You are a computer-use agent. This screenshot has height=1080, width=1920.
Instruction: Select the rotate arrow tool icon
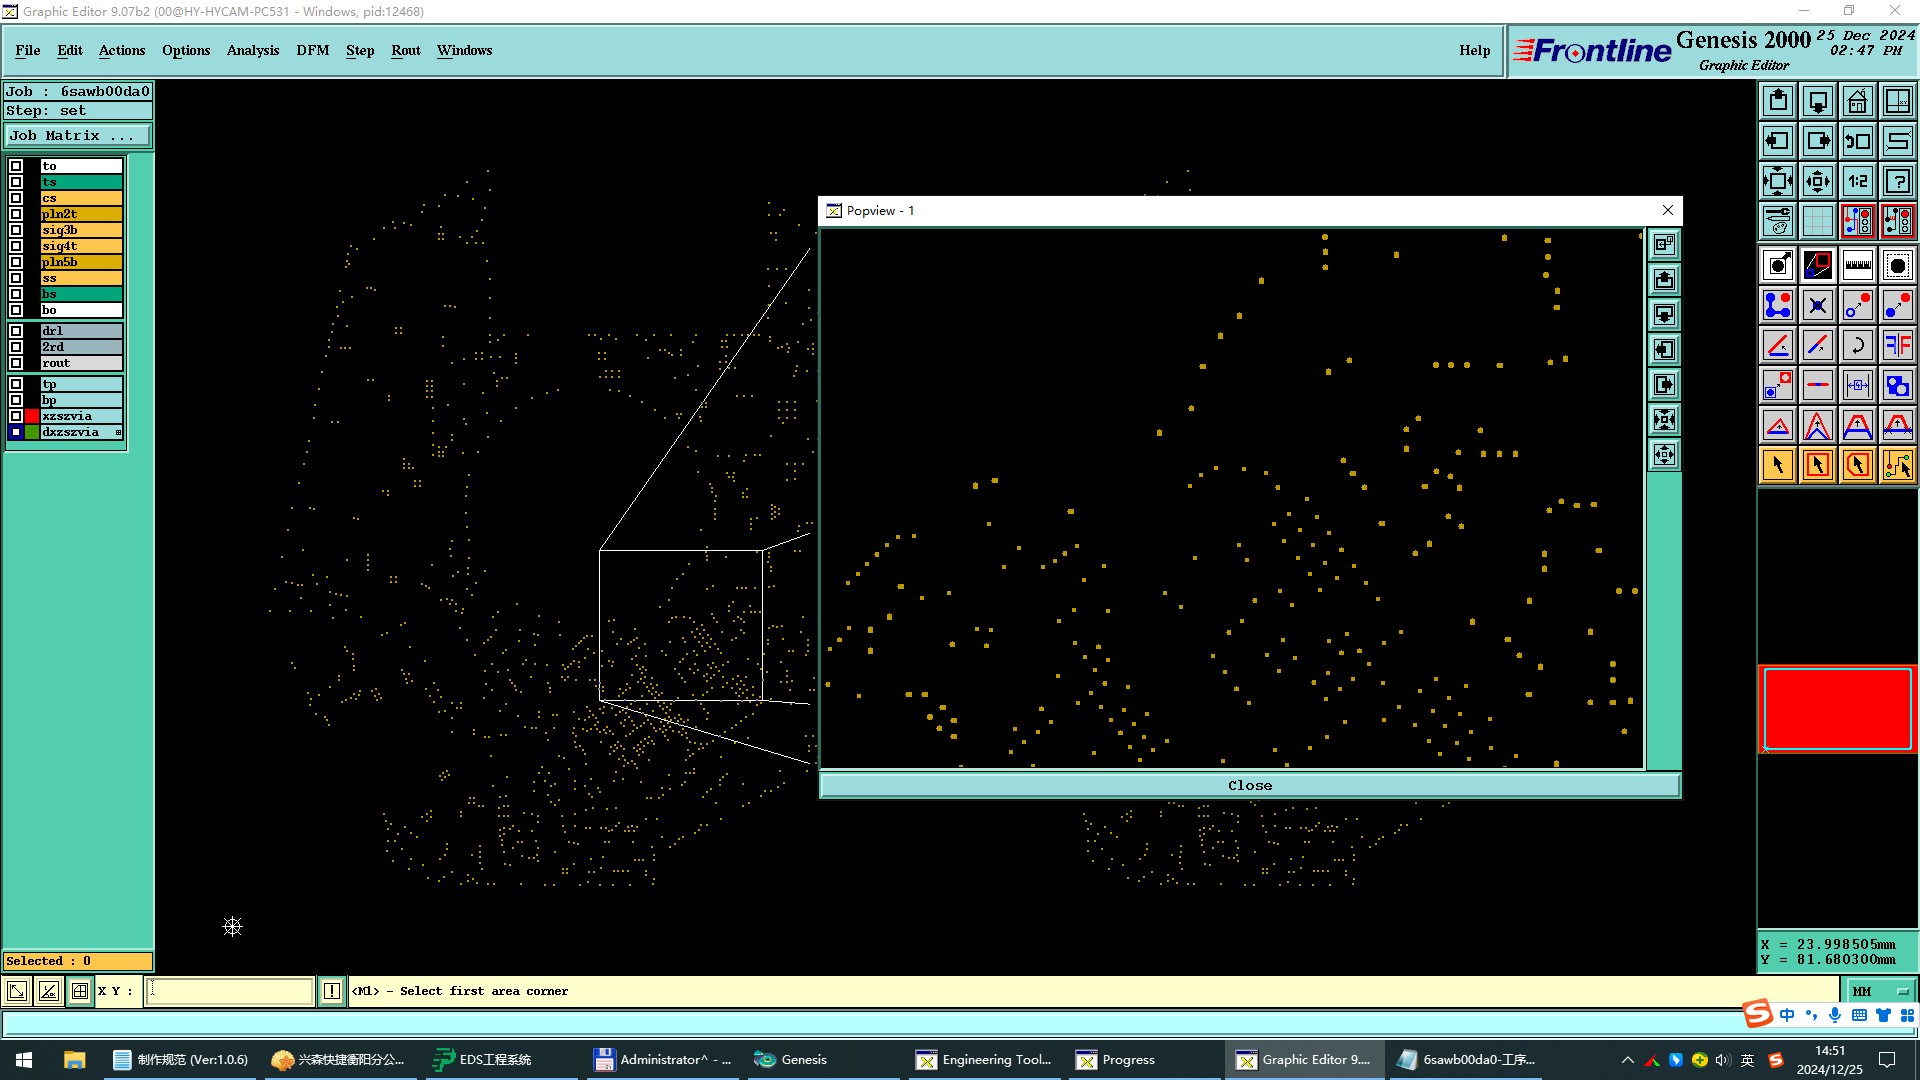[x=1857, y=345]
